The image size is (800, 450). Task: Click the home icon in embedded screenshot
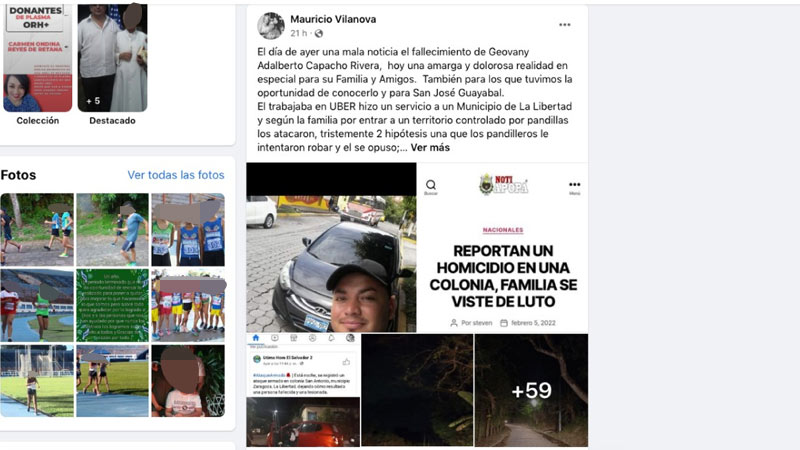(256, 338)
